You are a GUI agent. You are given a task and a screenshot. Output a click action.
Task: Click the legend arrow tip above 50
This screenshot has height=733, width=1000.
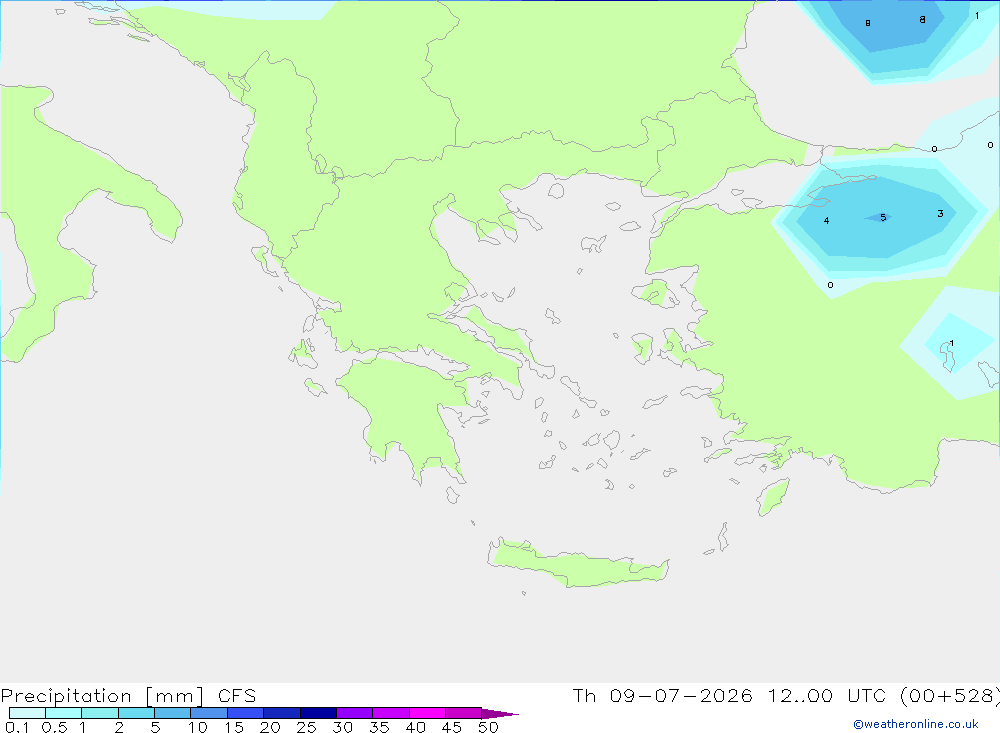click(x=500, y=713)
